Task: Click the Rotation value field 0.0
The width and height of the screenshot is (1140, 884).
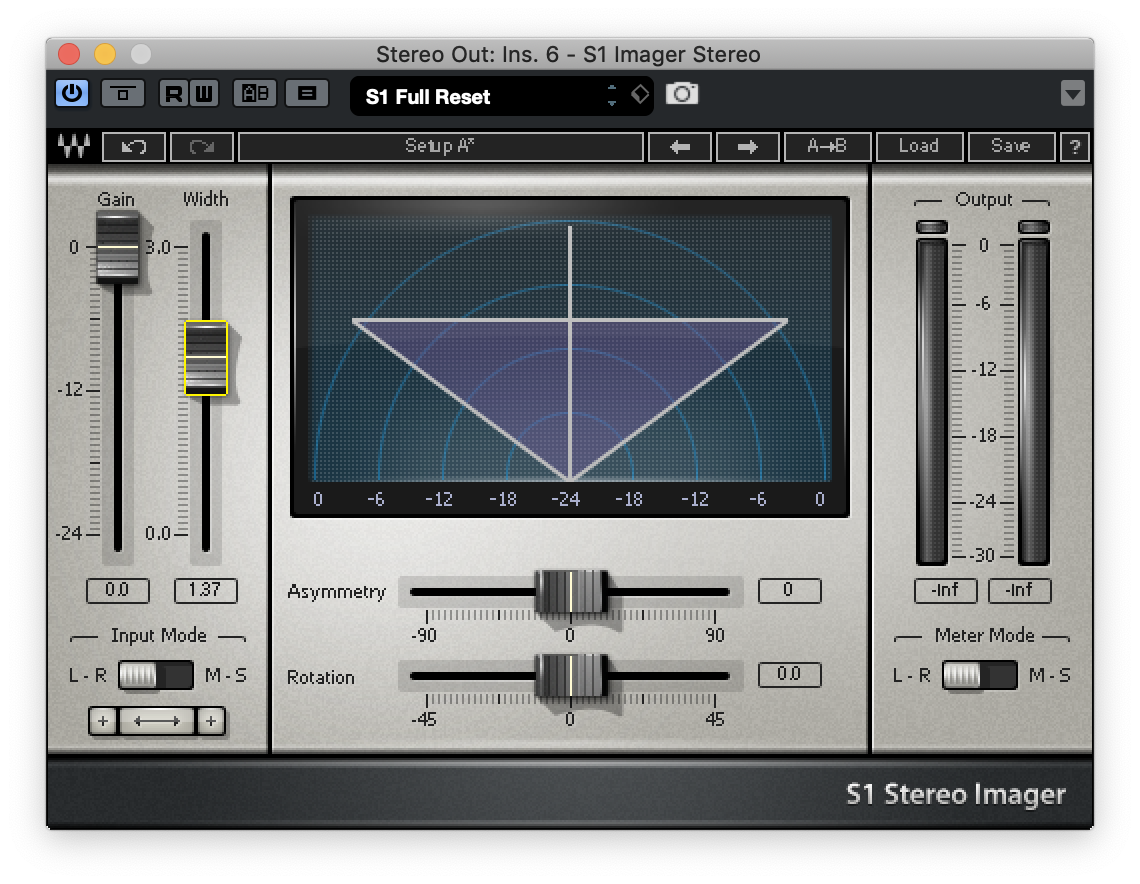Action: point(790,675)
